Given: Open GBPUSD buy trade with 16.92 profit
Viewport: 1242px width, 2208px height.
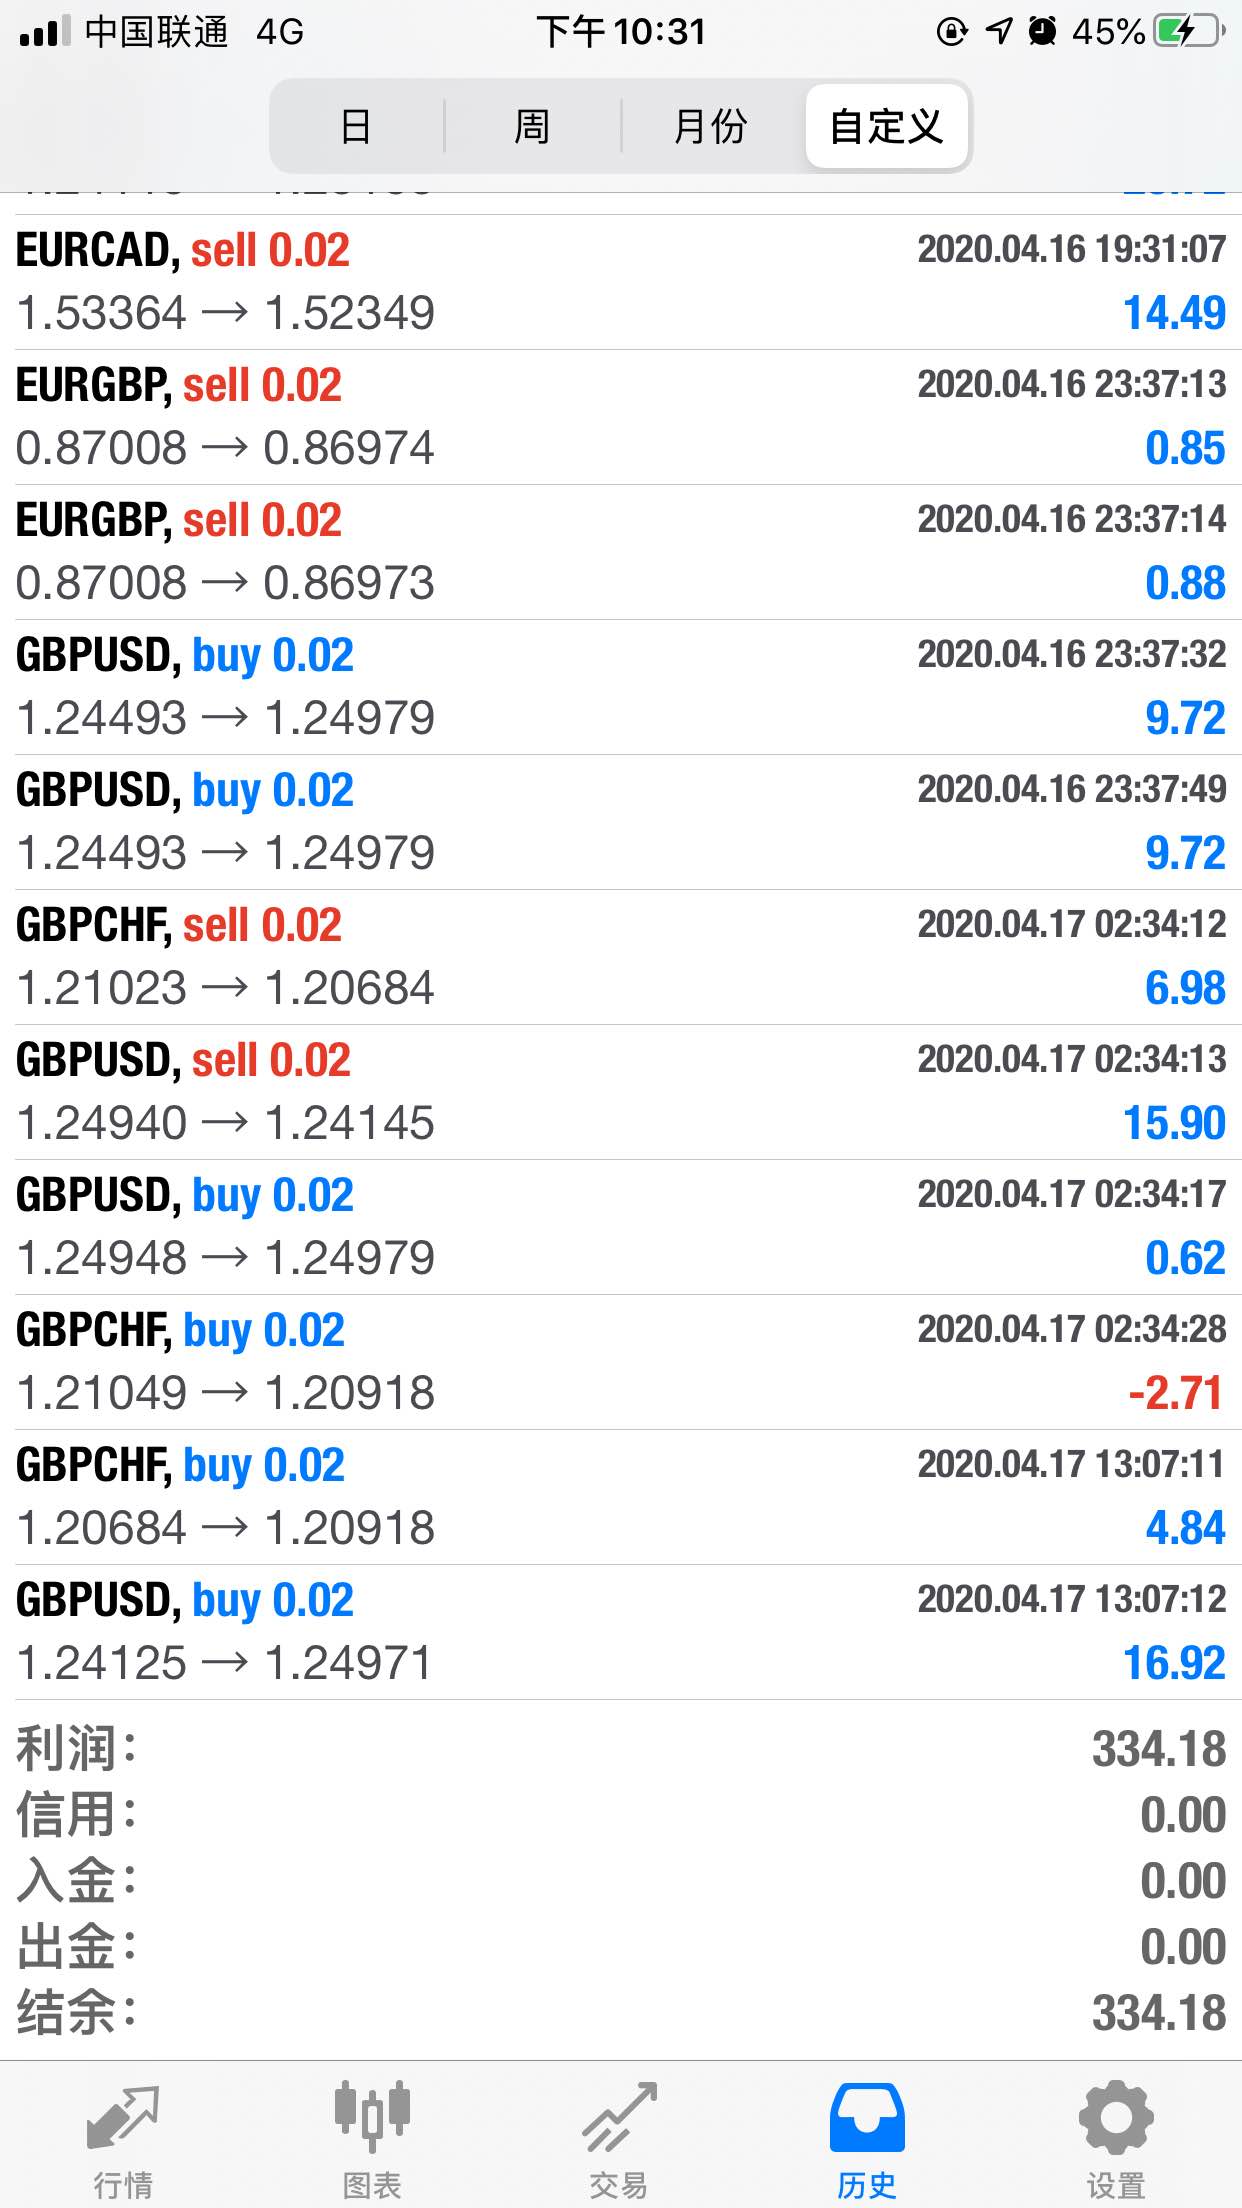Looking at the screenshot, I should click(620, 1632).
